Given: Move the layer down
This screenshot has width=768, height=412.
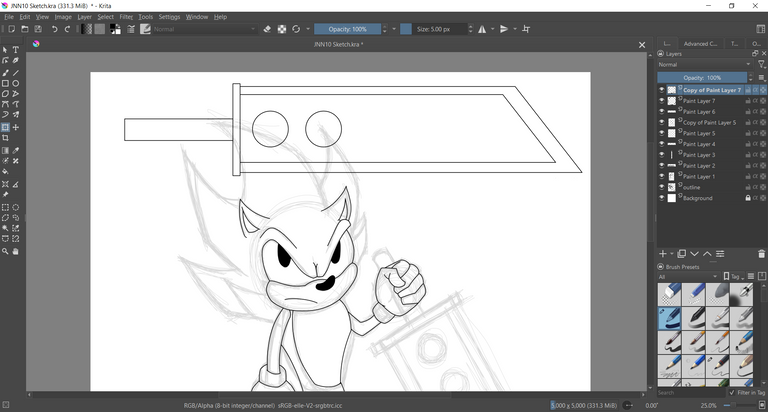Looking at the screenshot, I should pyautogui.click(x=695, y=254).
